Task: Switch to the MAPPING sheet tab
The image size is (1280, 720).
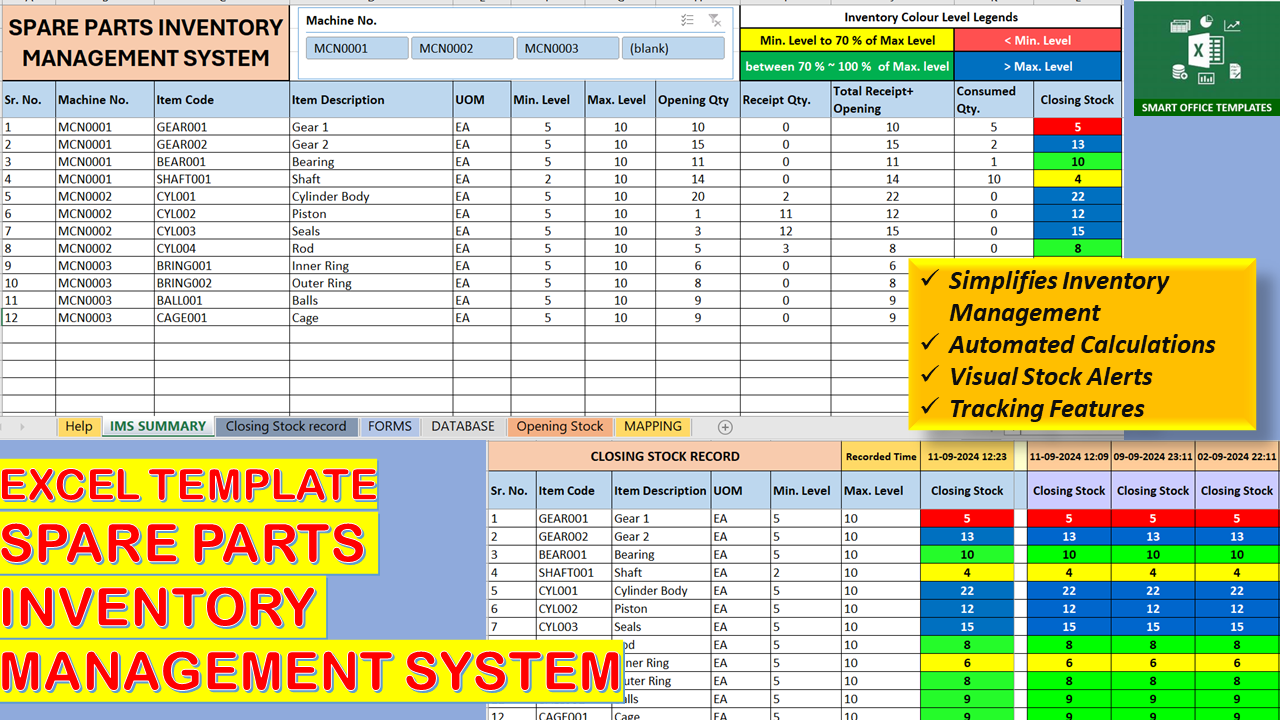Action: 652,426
